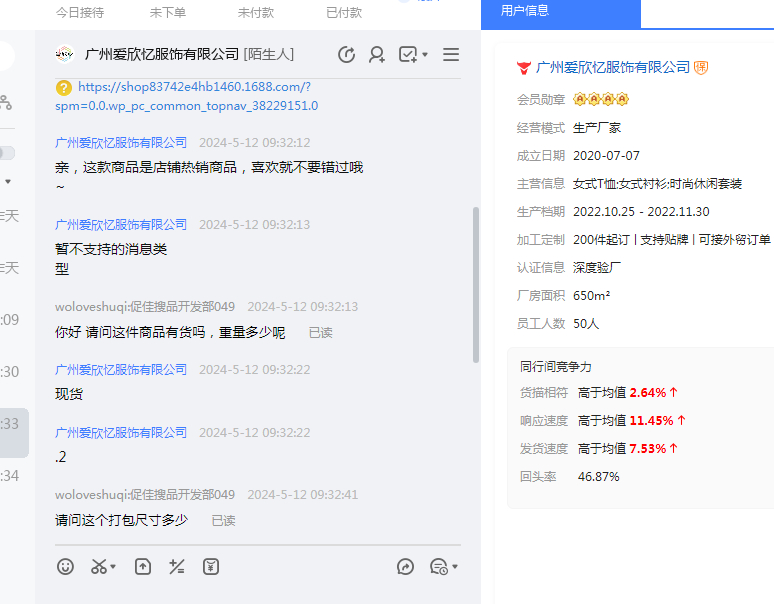Screen dimensions: 774x604
Task: Open the hamburger menu in chat header
Action: point(451,55)
